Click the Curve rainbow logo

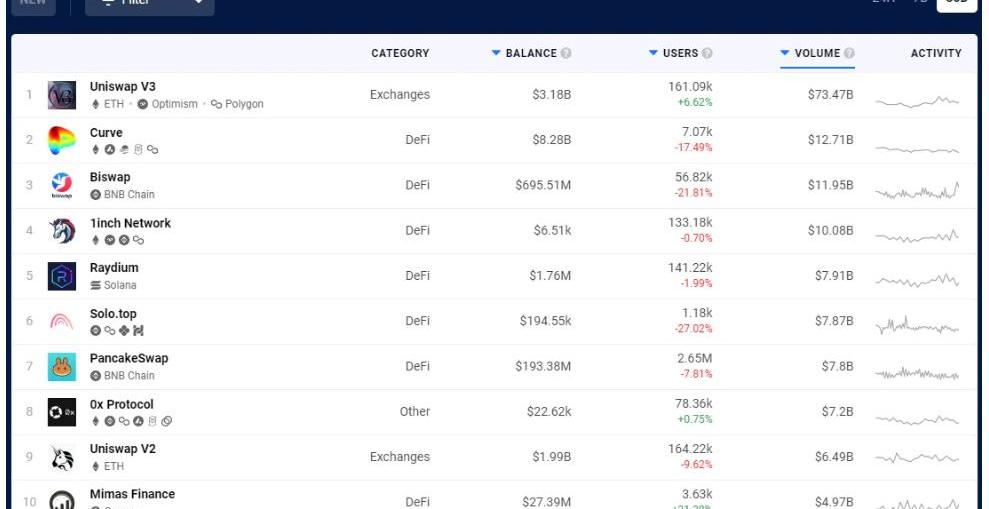click(x=62, y=141)
